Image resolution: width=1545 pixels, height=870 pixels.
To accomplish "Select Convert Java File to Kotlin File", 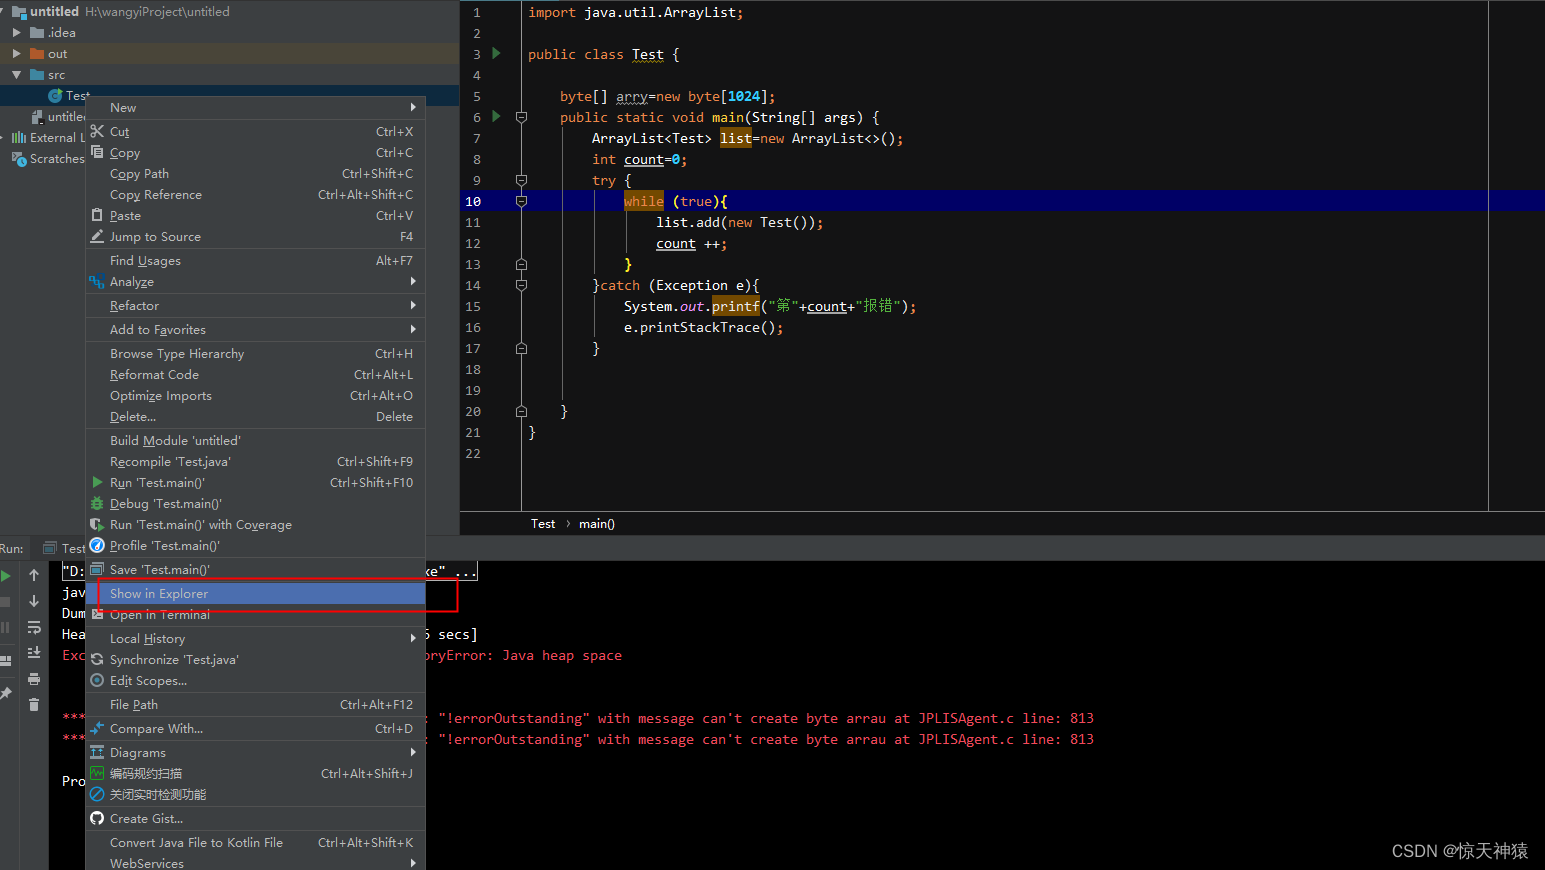I will 255,842.
